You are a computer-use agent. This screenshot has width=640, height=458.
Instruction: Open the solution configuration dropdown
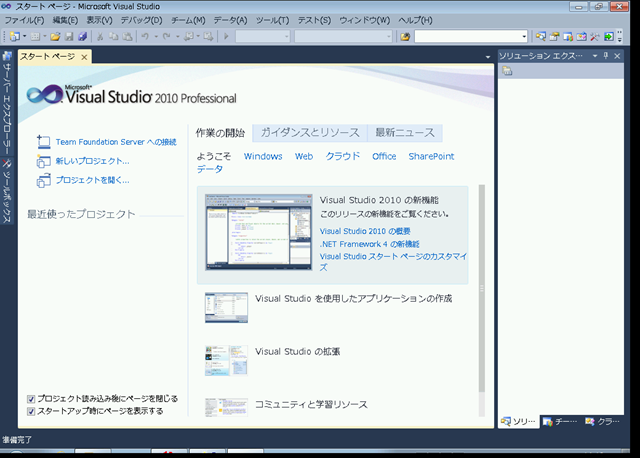click(x=286, y=37)
